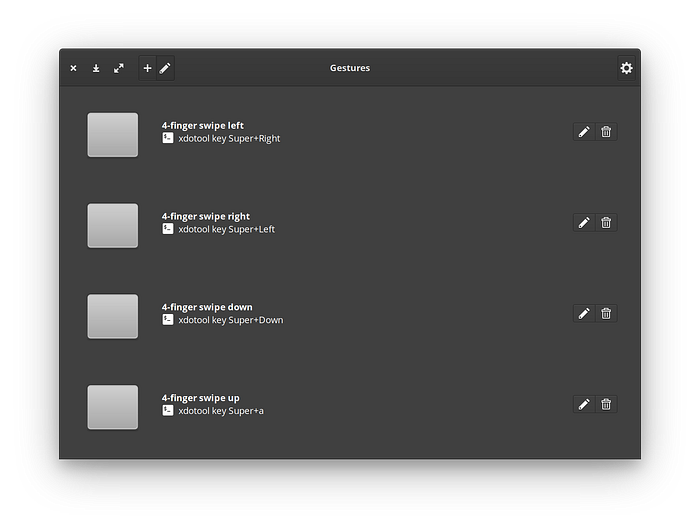
Task: Select the "4-finger swipe down" title
Action: 207,307
